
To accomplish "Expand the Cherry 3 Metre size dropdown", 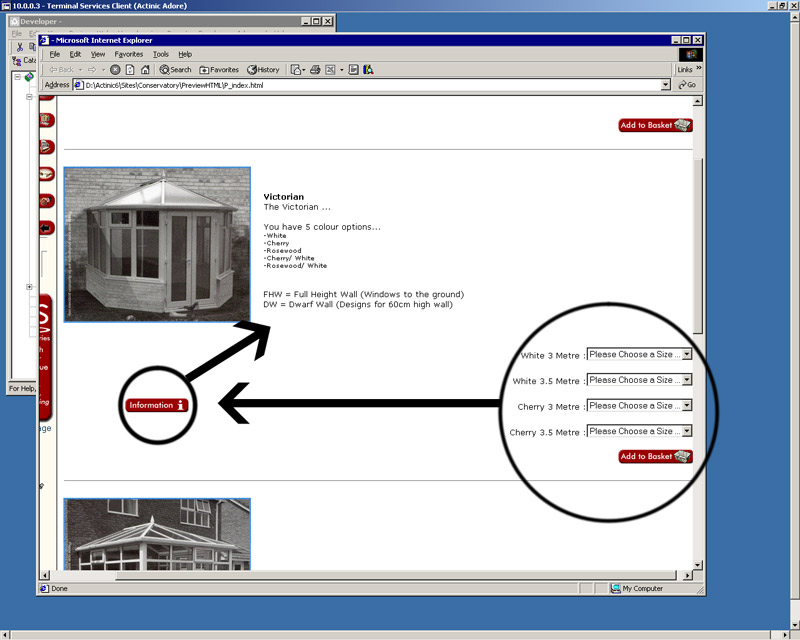I will coord(686,406).
